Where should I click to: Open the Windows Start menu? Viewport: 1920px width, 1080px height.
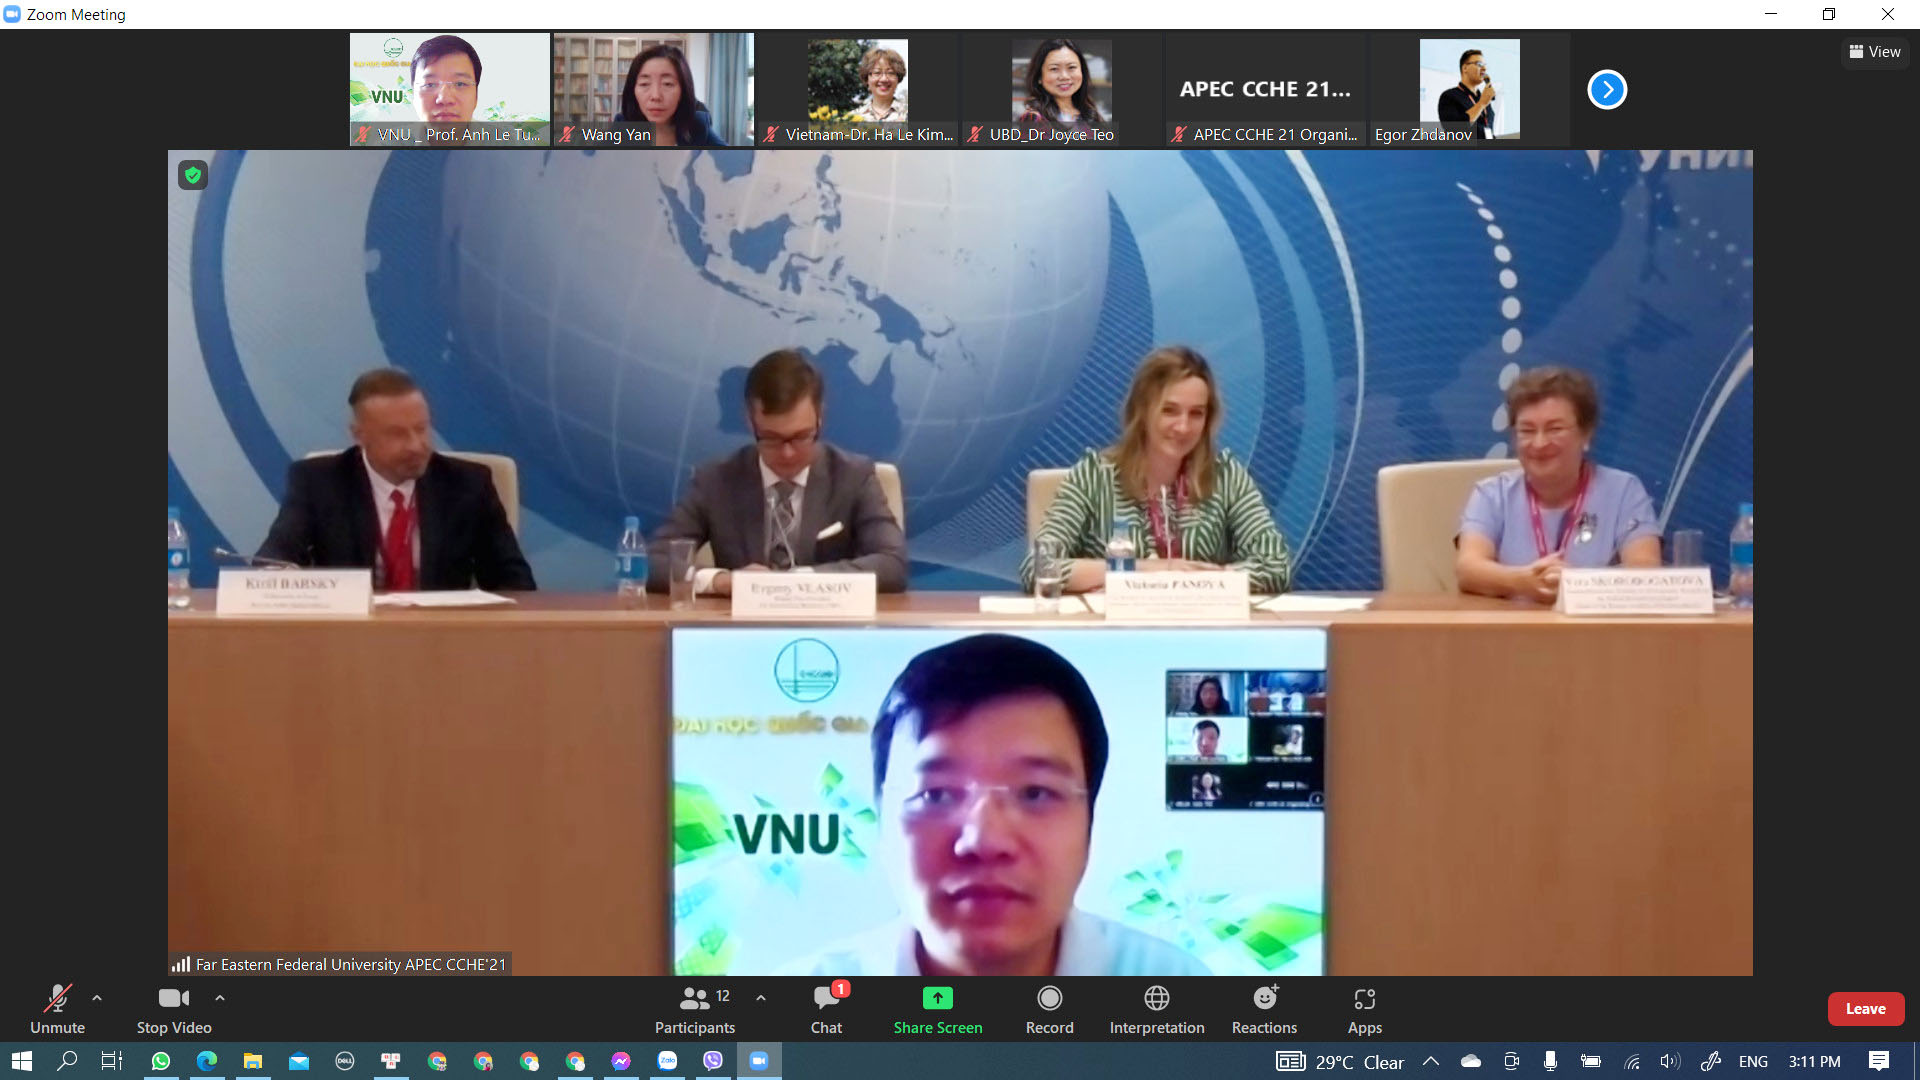point(21,1061)
